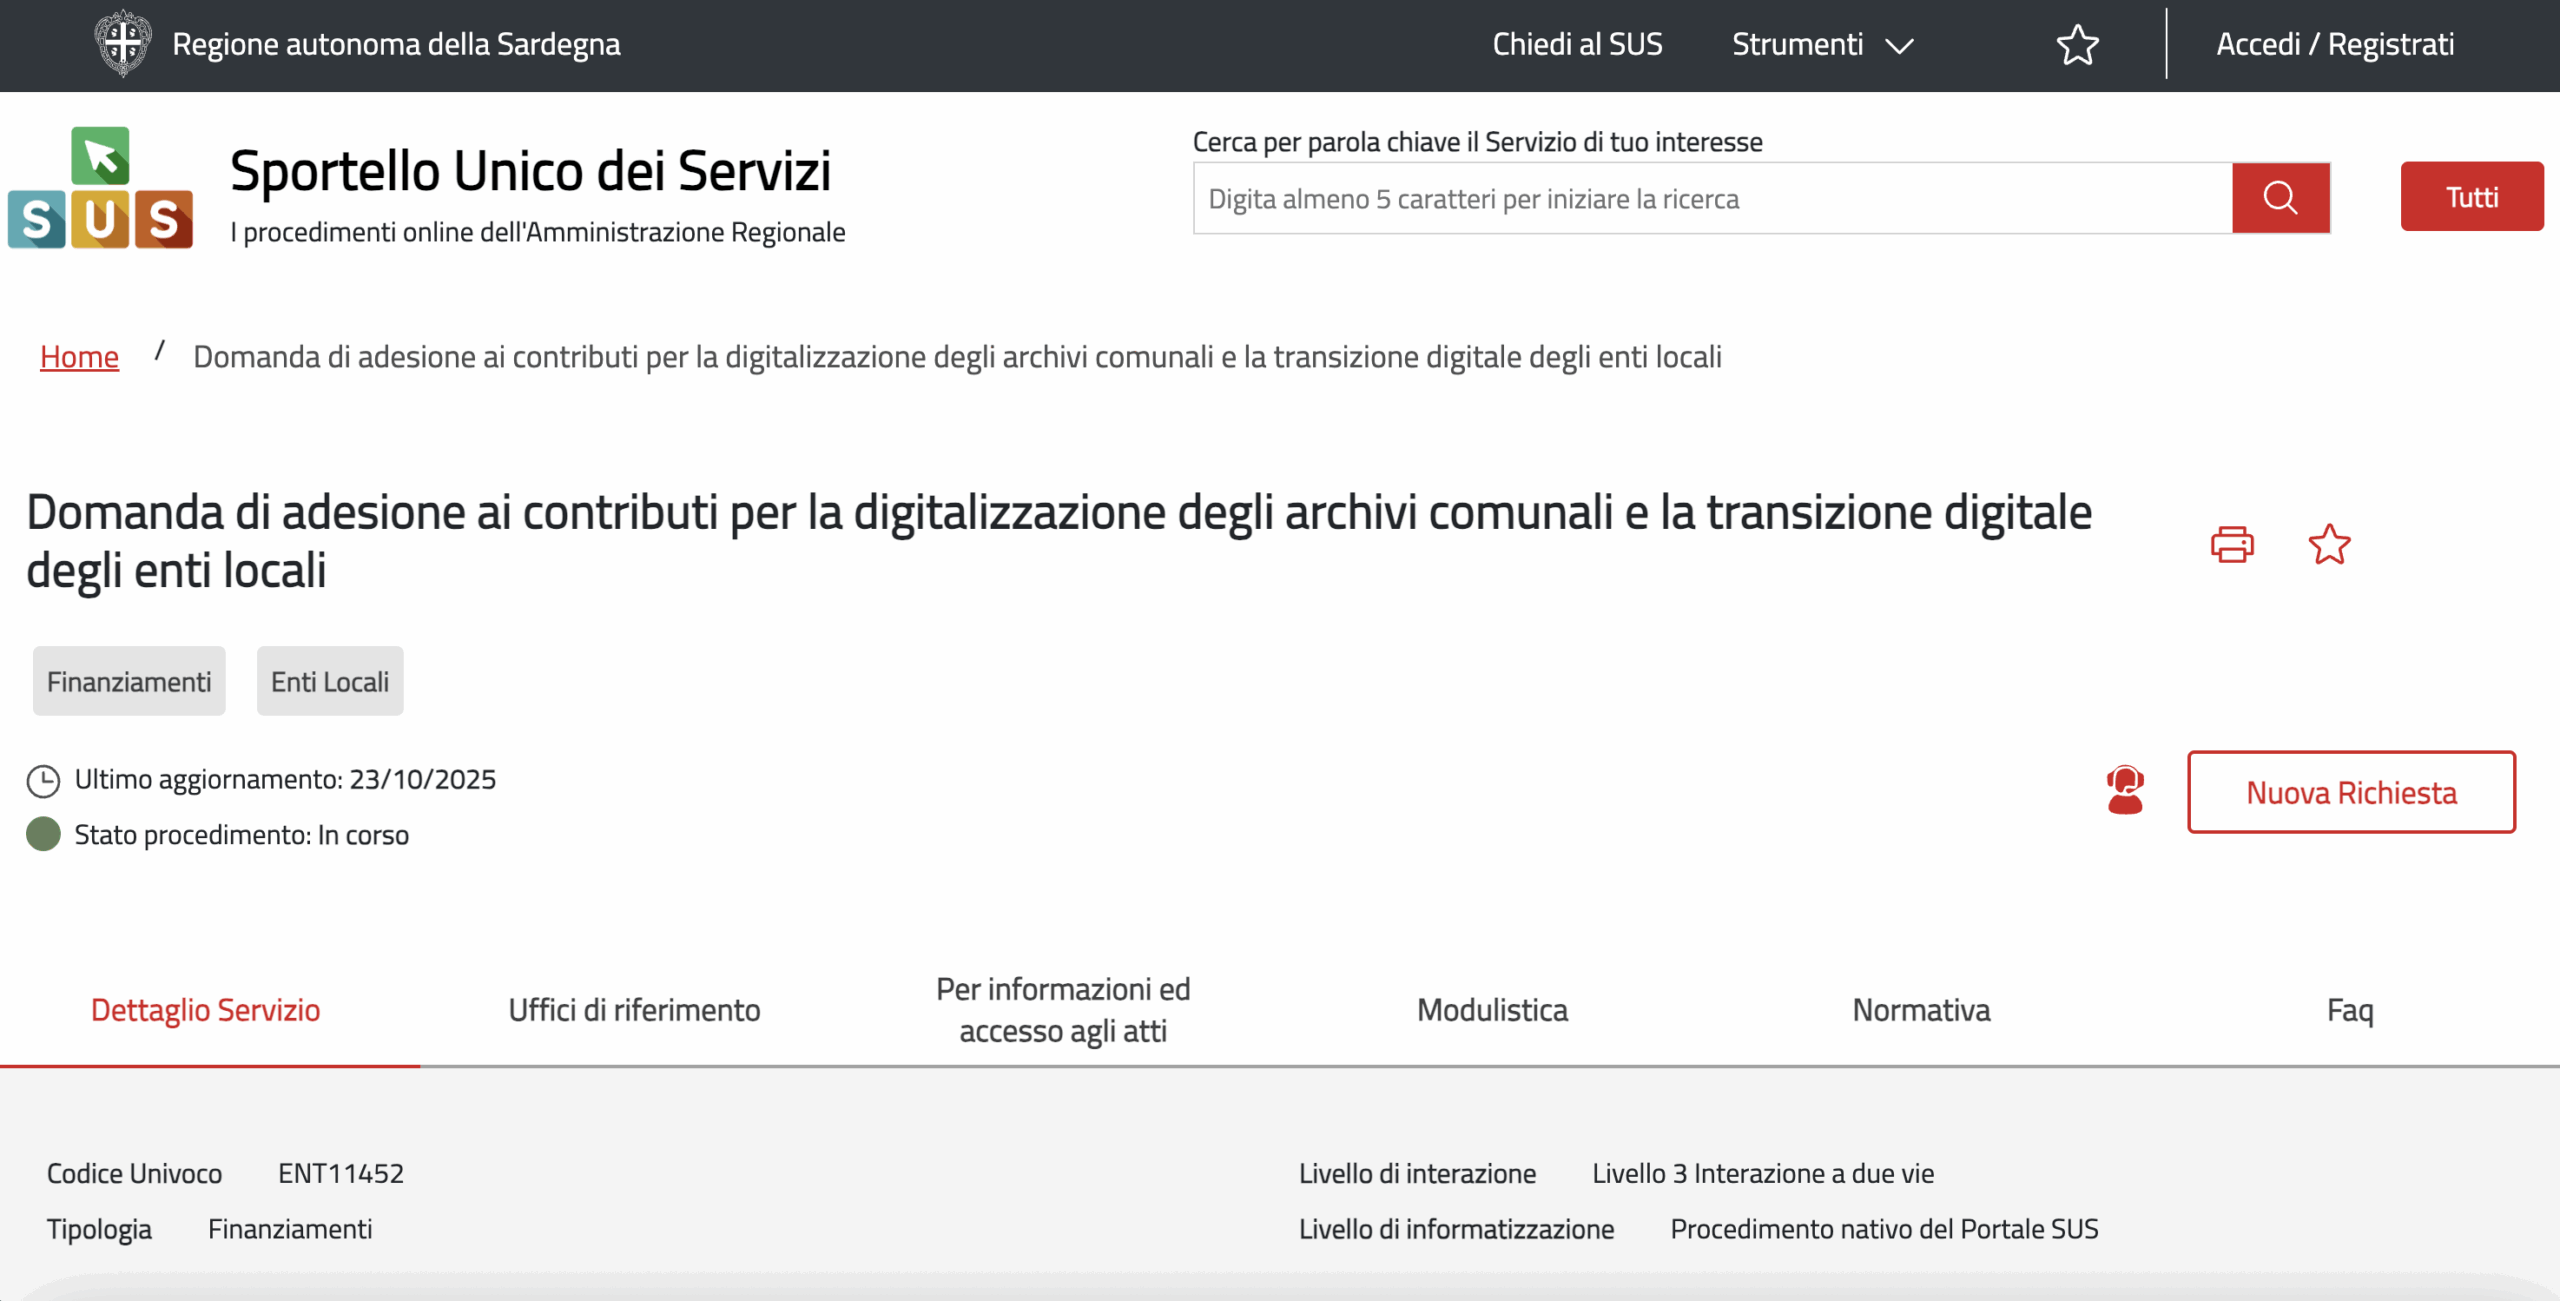The height and width of the screenshot is (1301, 2560).
Task: Open the Chiedi al SUS menu
Action: 1577,44
